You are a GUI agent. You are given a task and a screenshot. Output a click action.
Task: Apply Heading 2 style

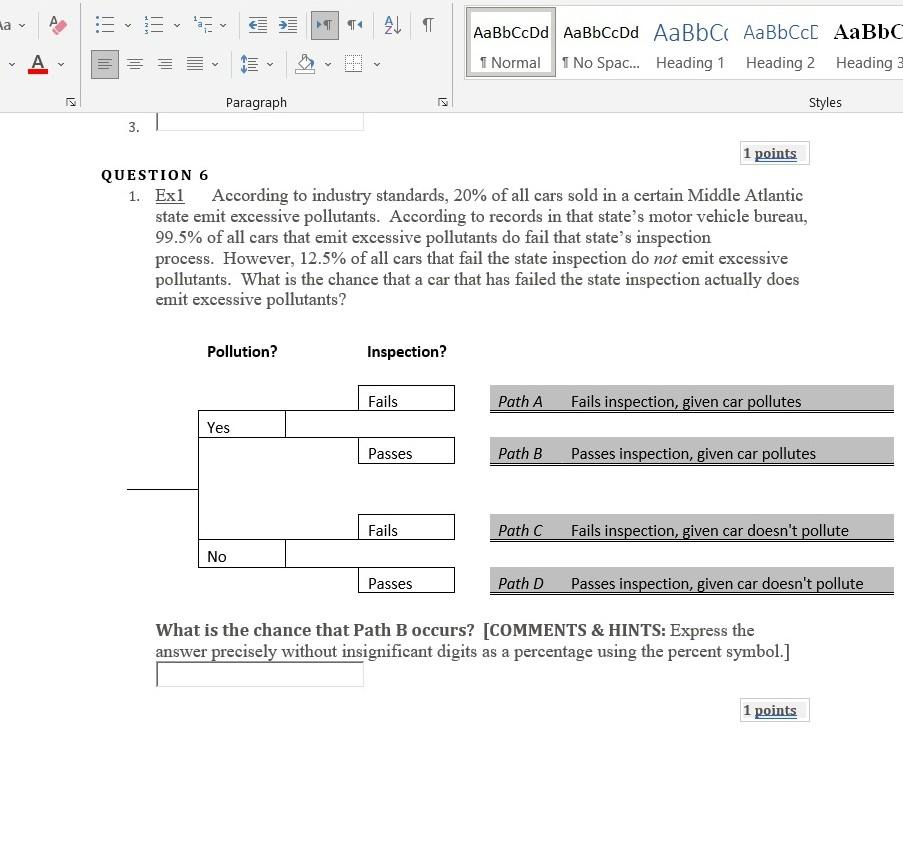[780, 43]
